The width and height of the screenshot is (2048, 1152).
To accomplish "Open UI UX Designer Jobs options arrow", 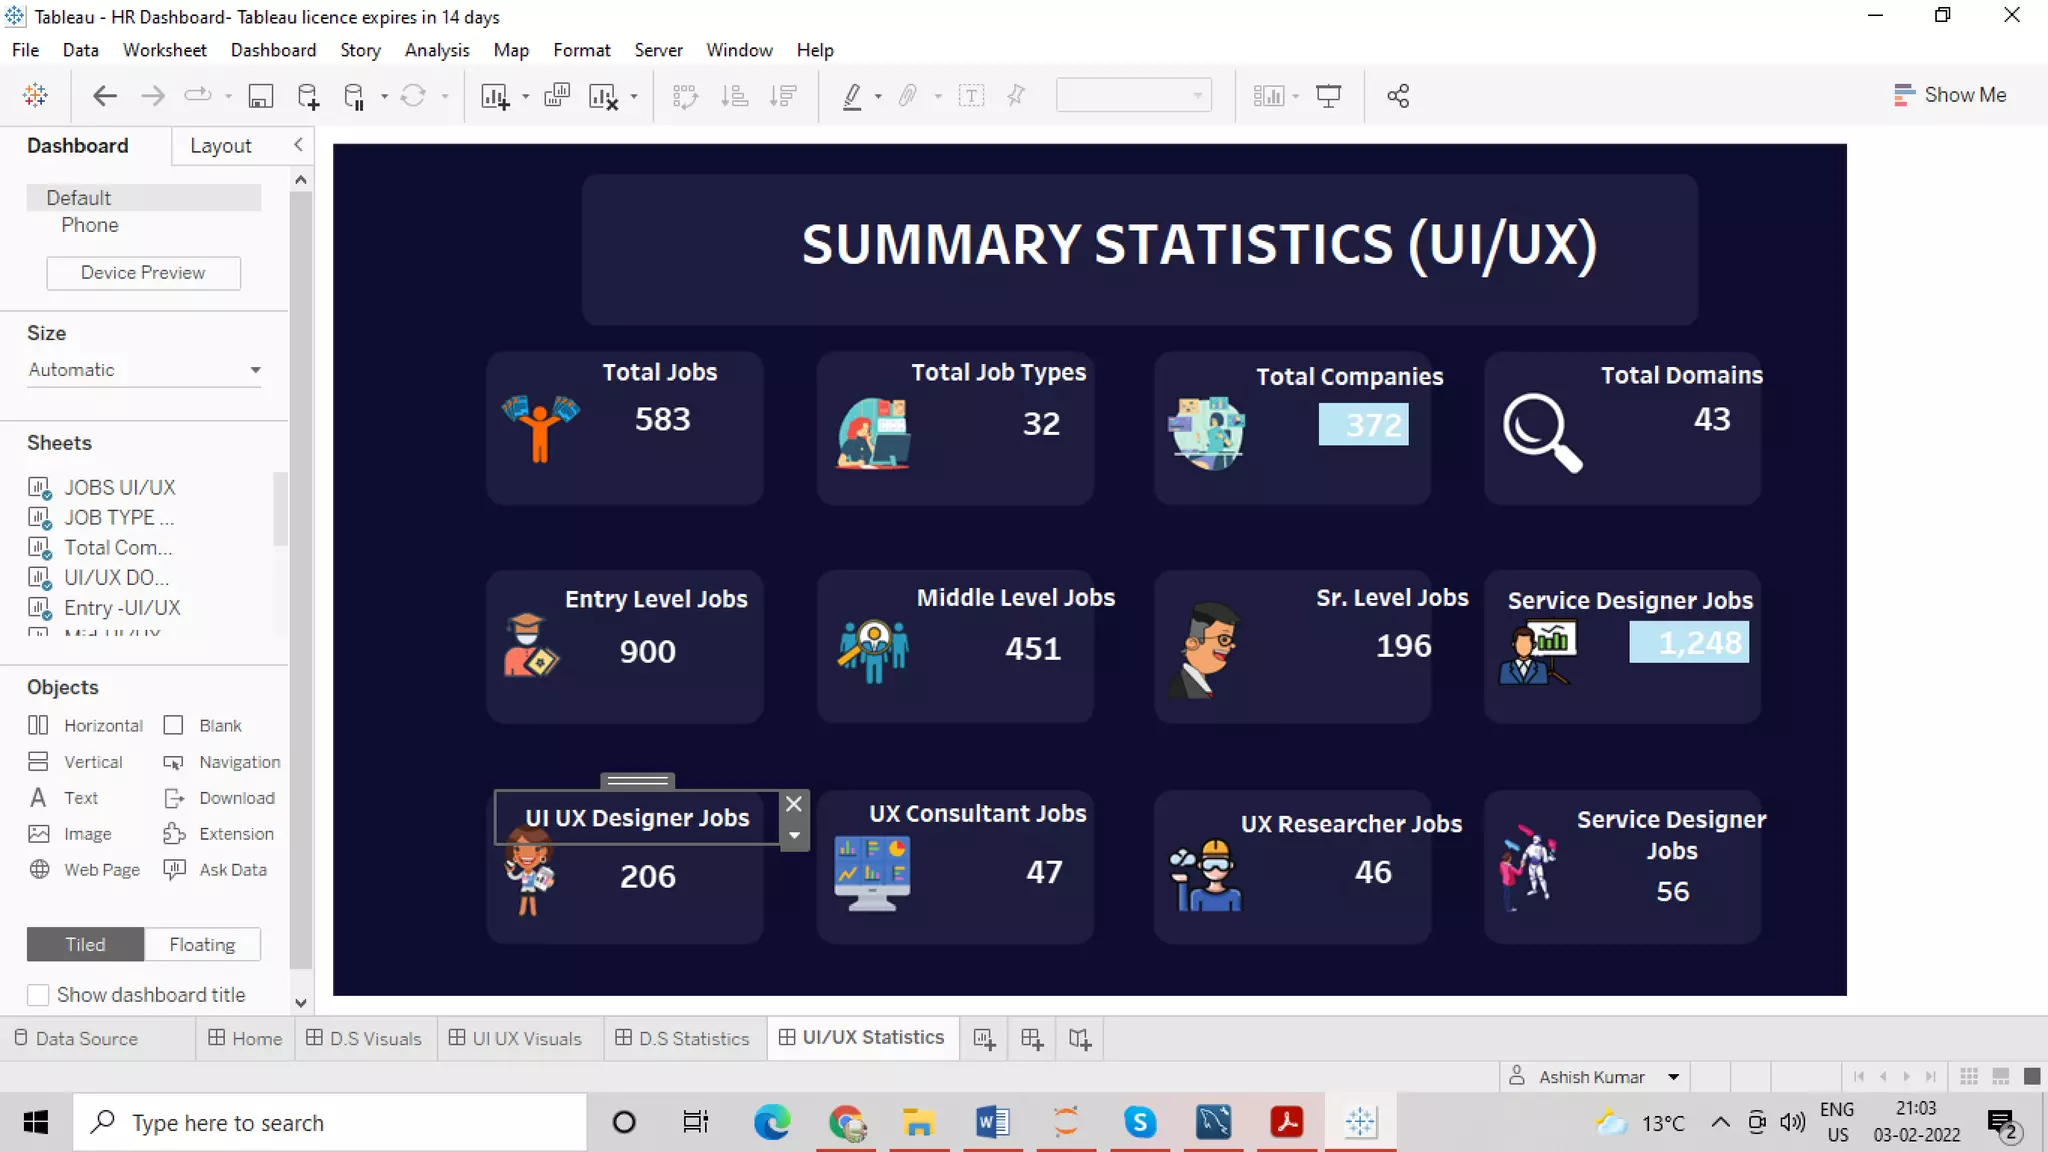I will (794, 836).
